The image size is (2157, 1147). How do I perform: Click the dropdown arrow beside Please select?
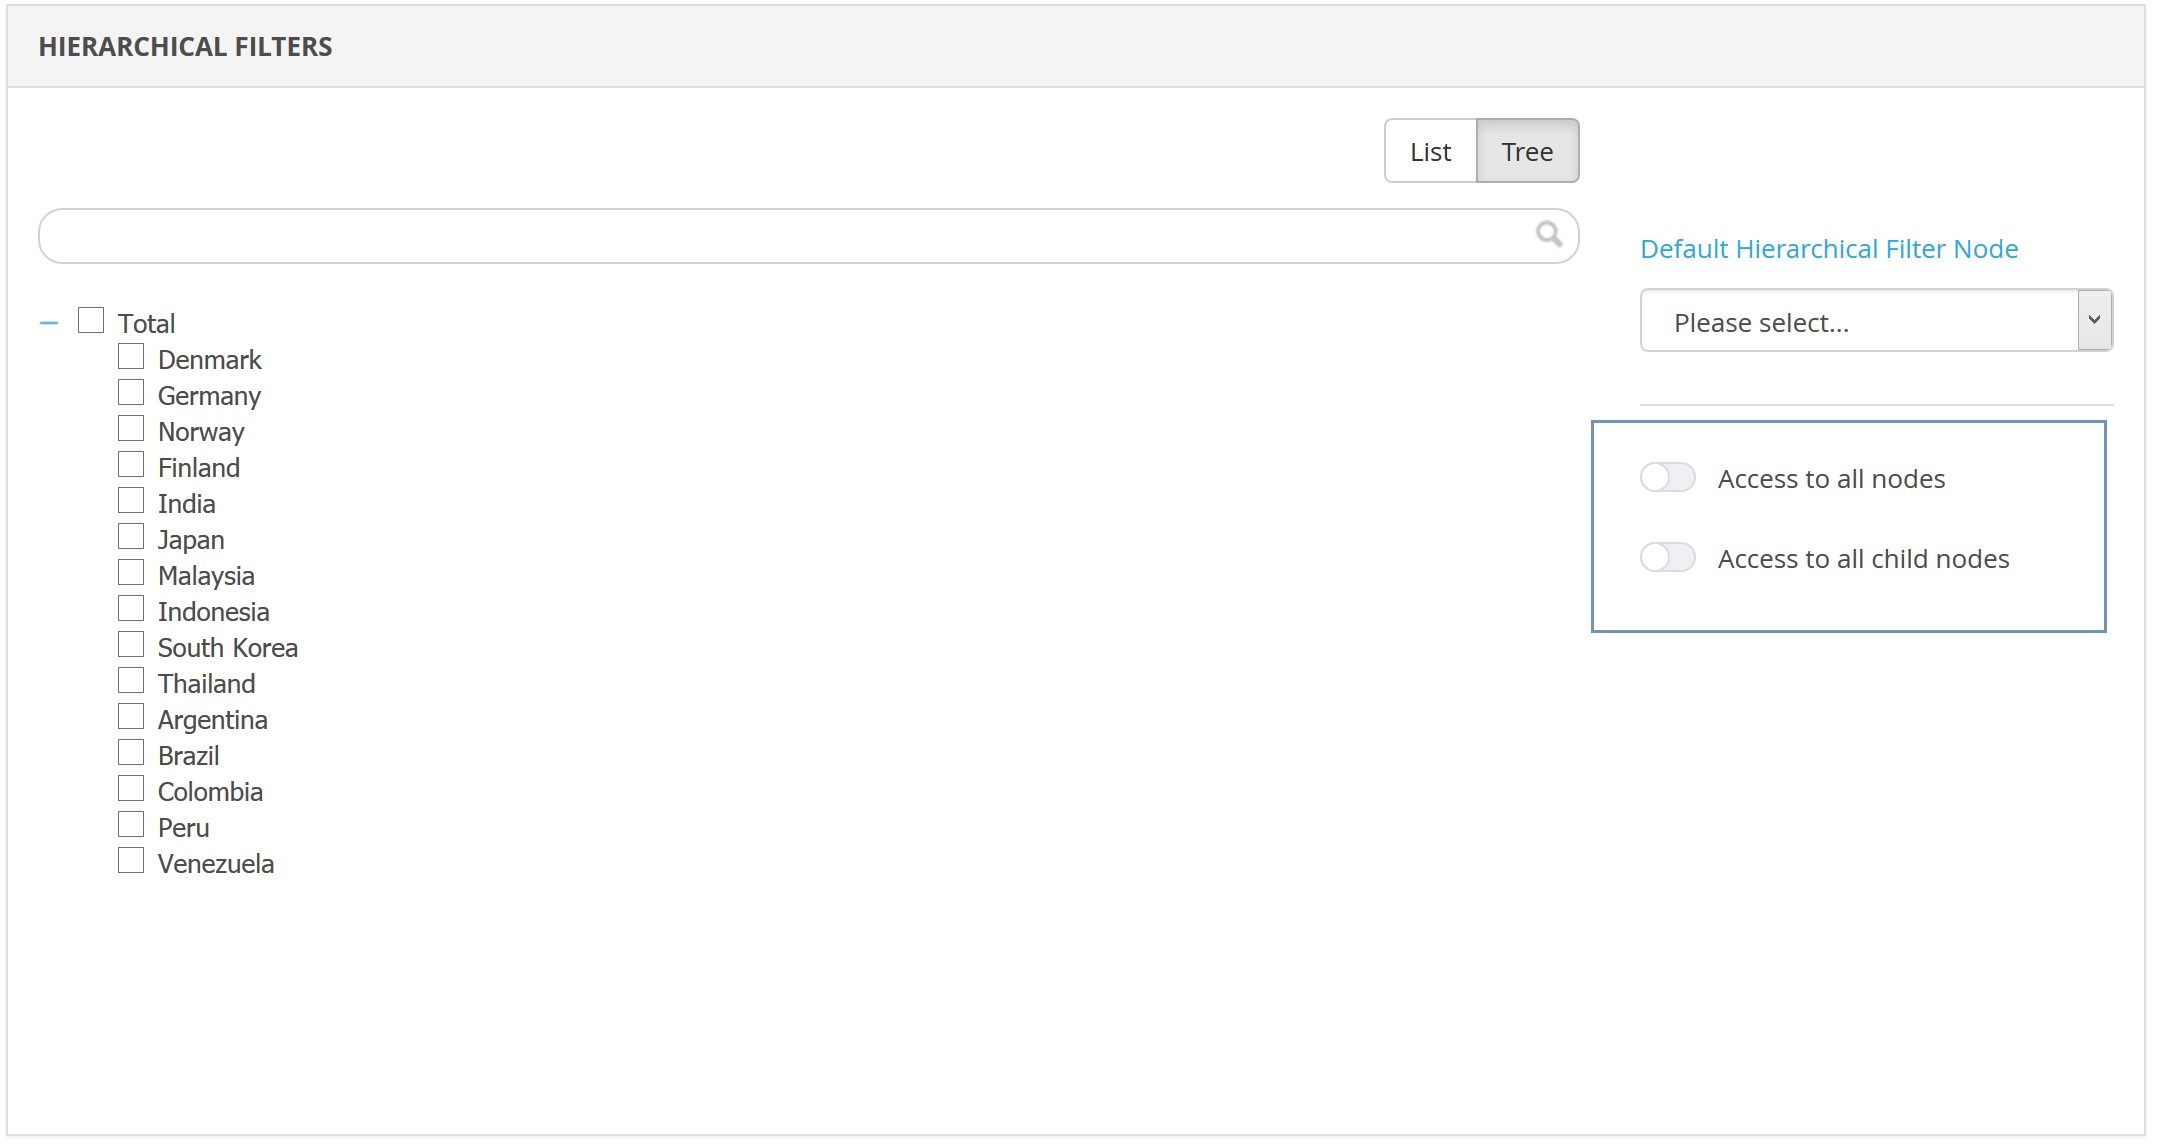(2094, 320)
